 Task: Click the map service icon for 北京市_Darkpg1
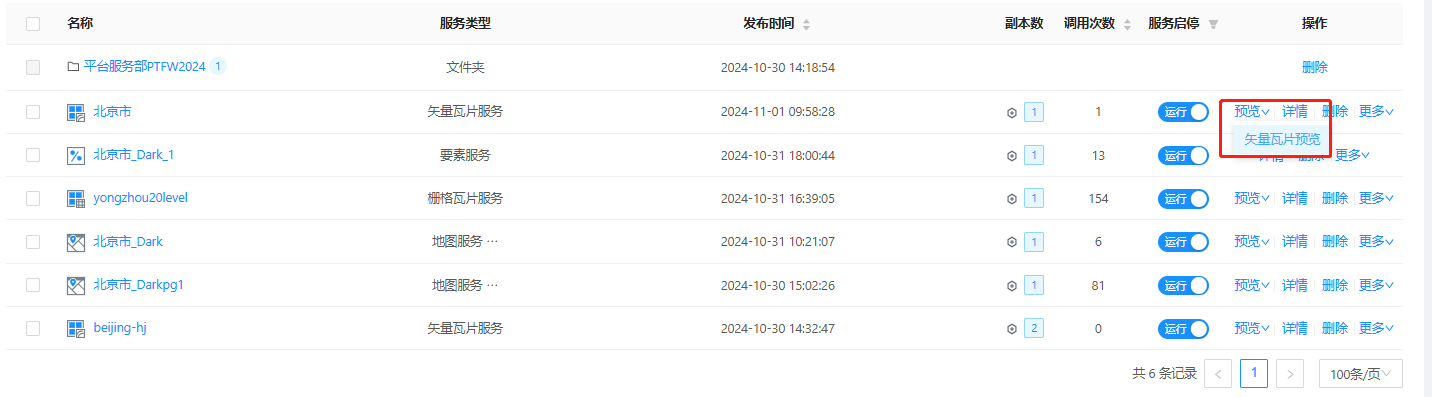coord(76,285)
